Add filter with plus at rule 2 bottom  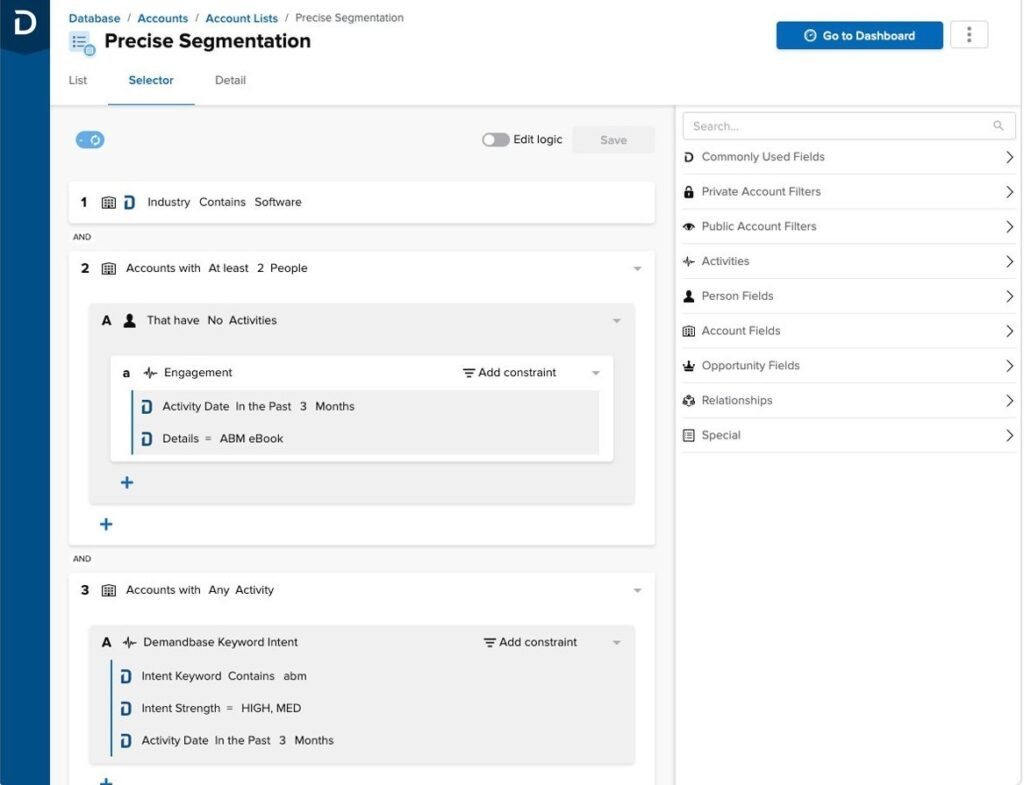click(106, 524)
